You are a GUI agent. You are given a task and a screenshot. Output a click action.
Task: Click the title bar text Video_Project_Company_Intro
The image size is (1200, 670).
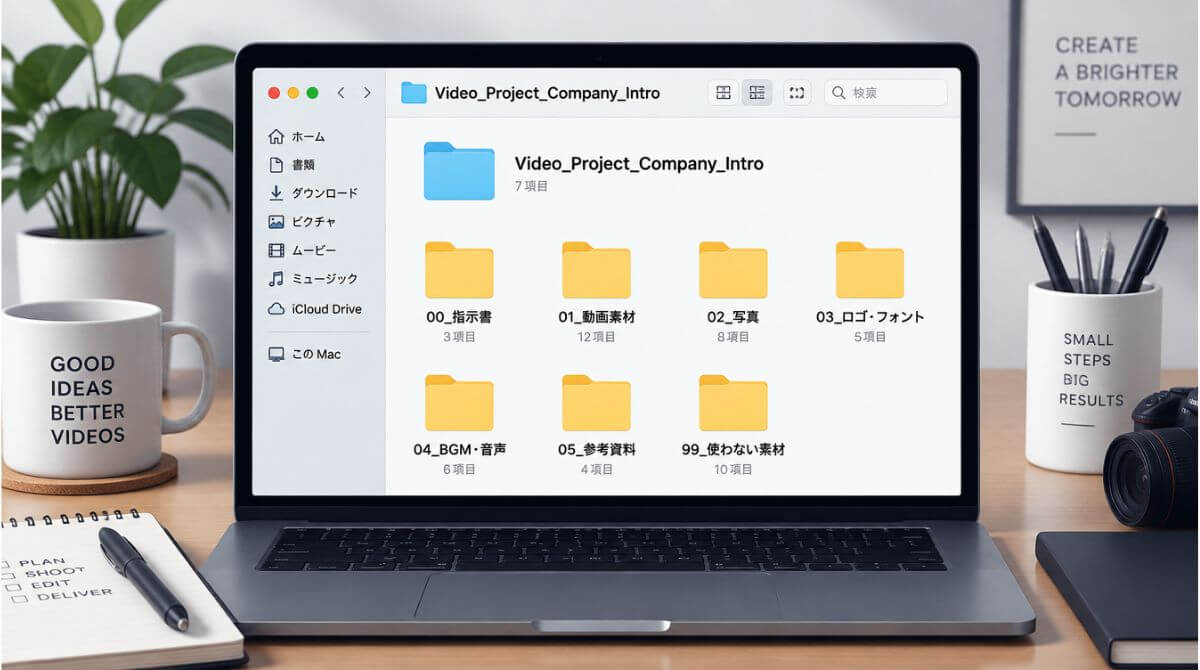(547, 93)
